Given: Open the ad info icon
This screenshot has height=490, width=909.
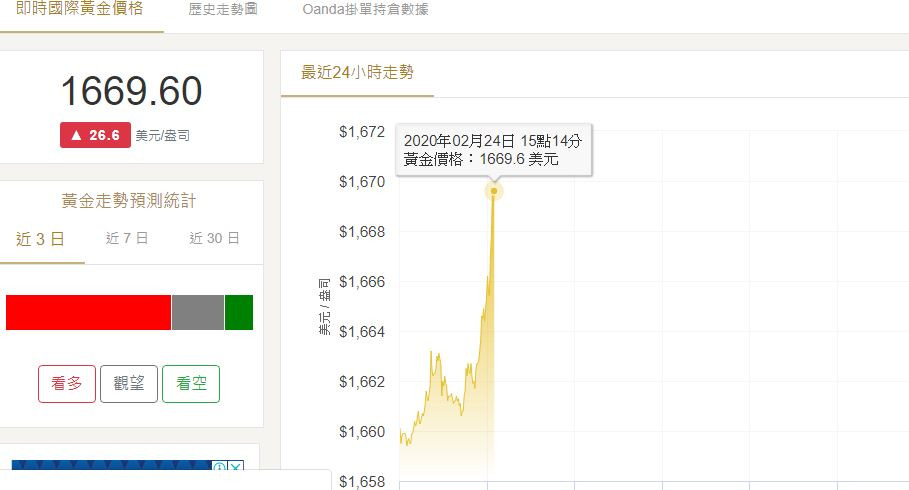Looking at the screenshot, I should pos(220,466).
